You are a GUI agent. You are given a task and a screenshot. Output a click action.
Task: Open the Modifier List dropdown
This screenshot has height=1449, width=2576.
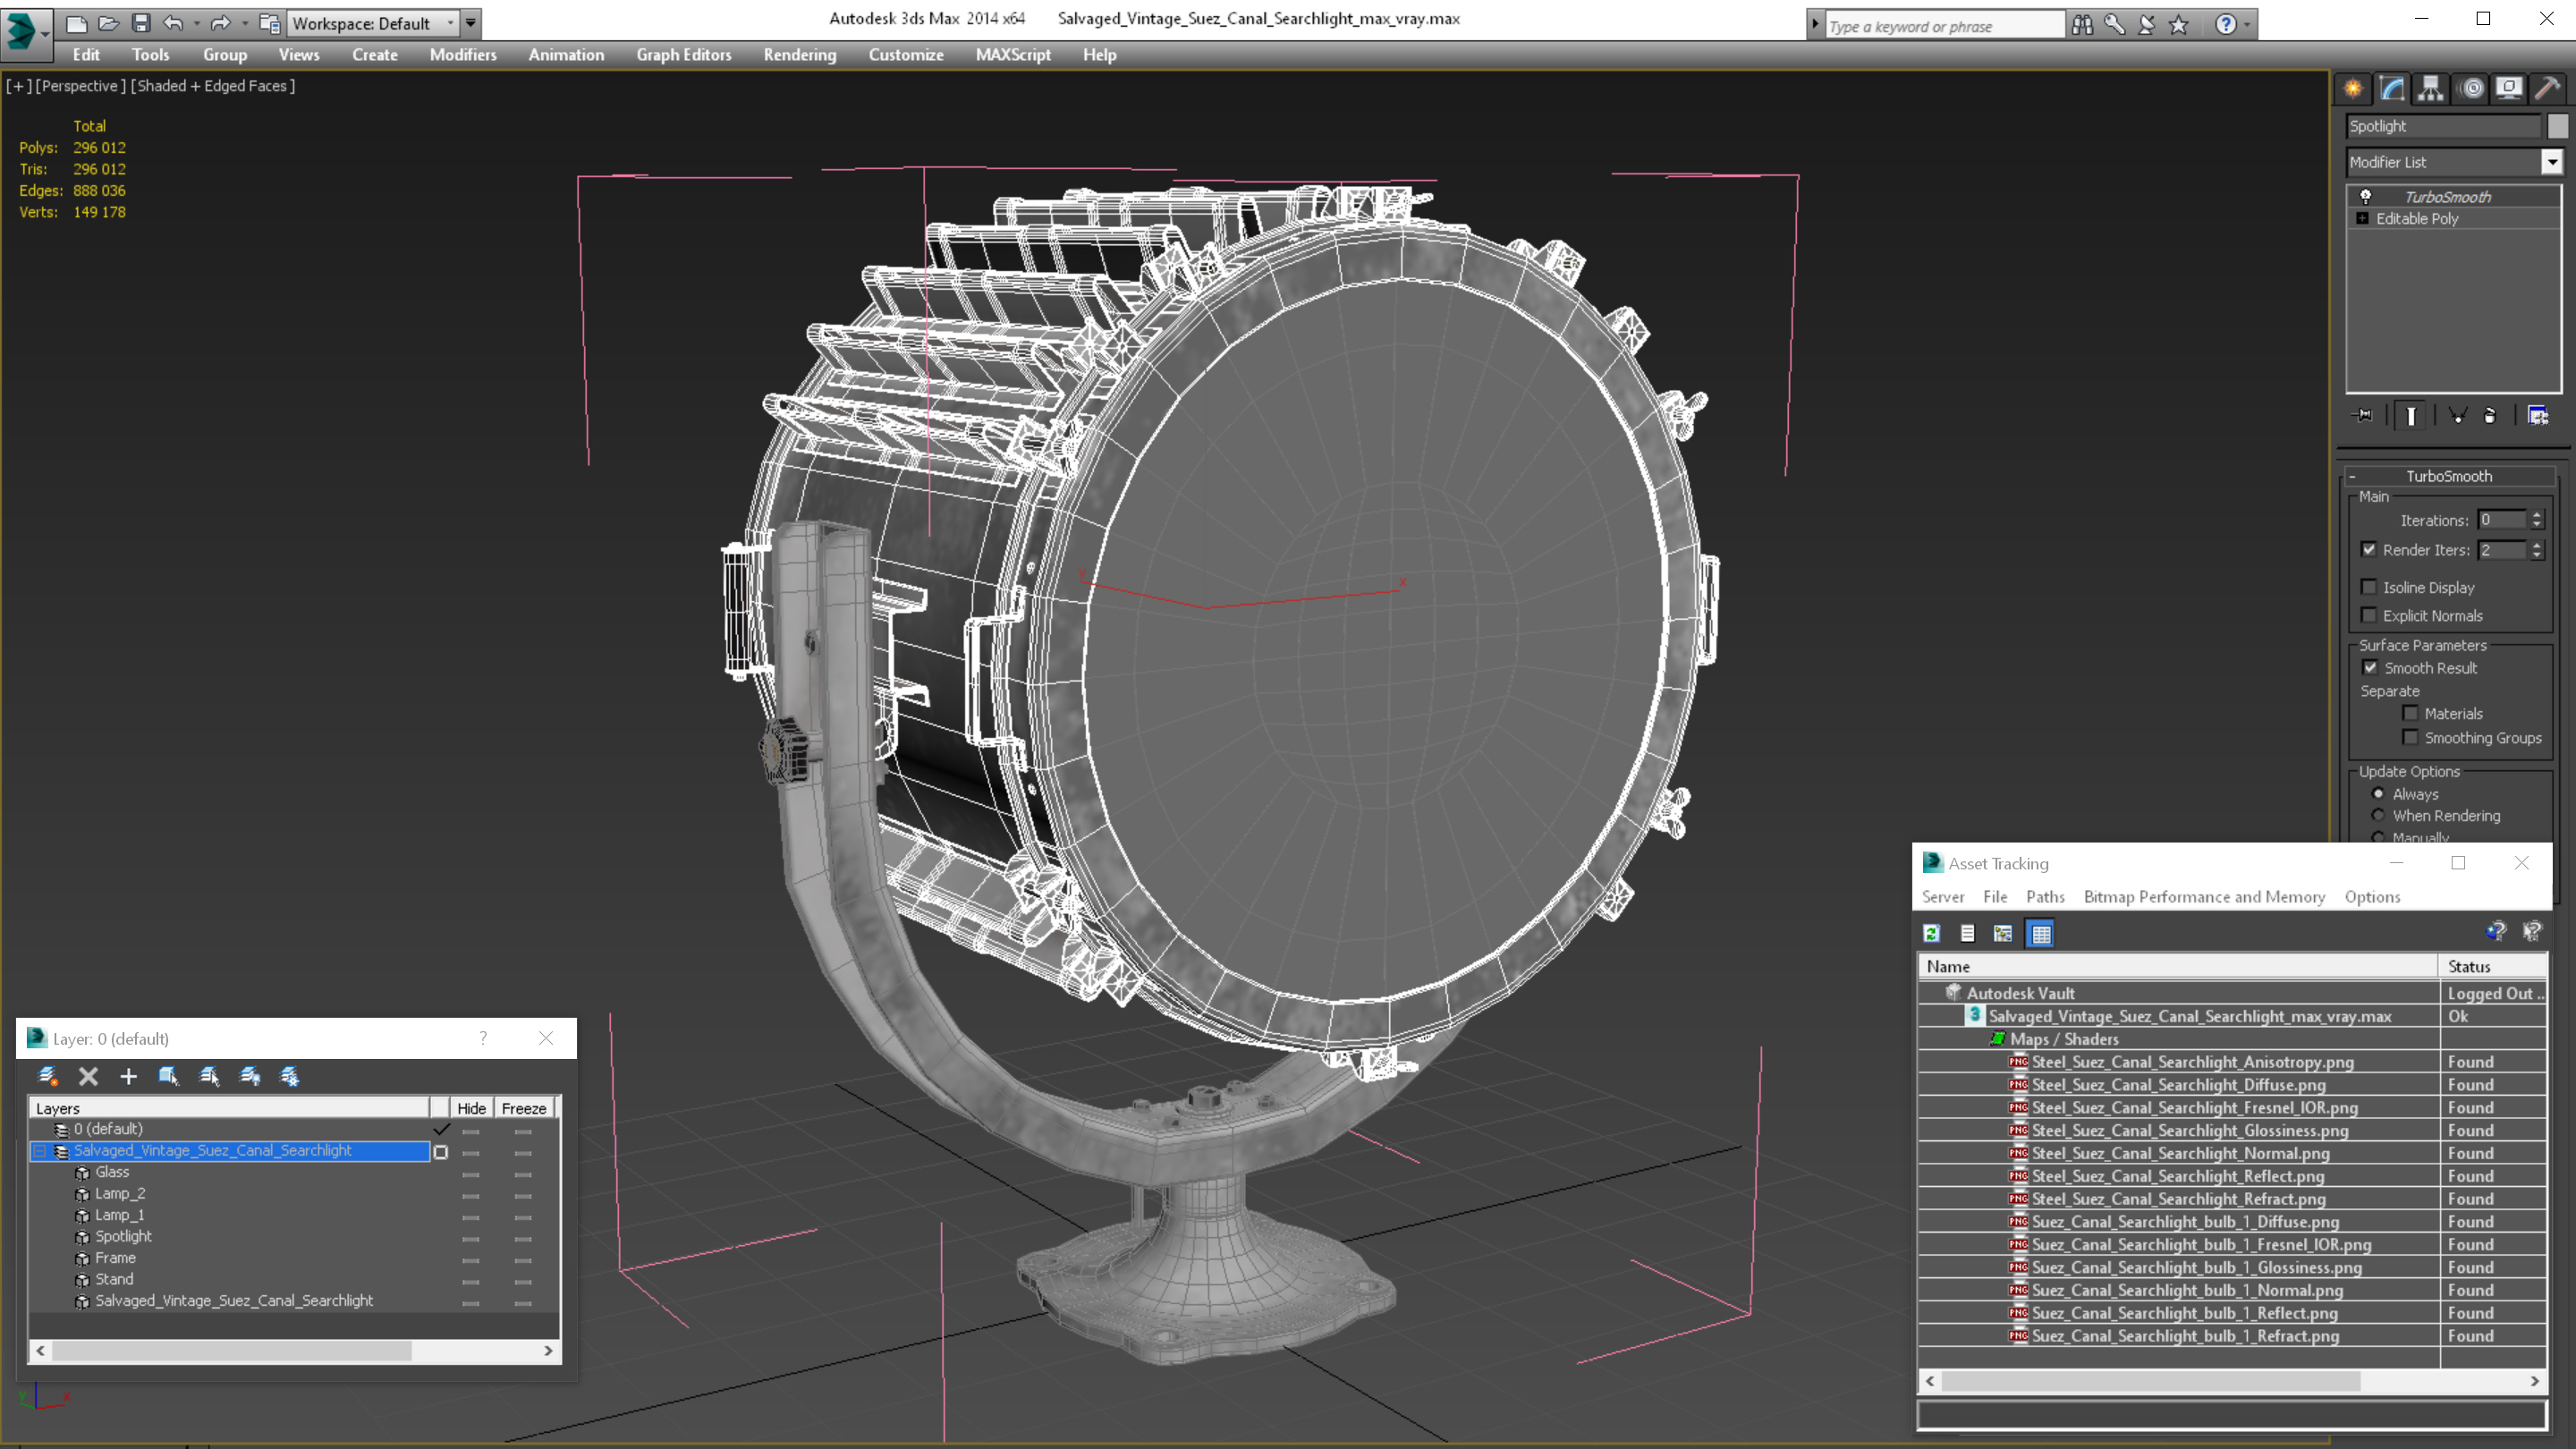(x=2552, y=162)
